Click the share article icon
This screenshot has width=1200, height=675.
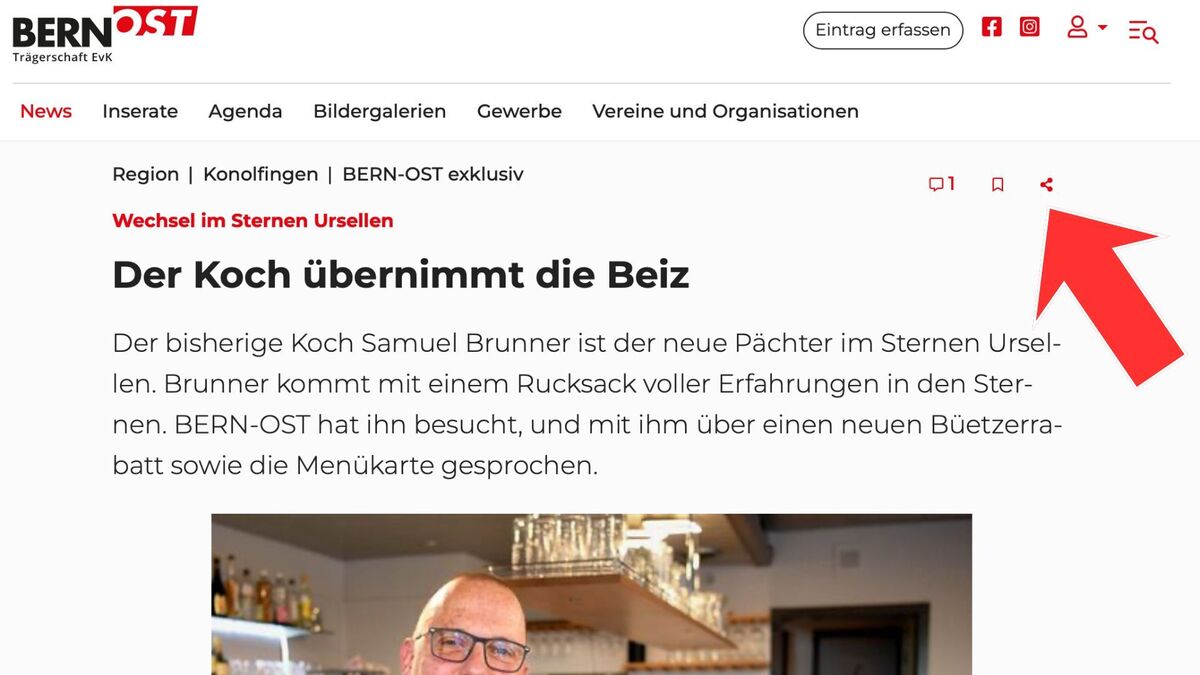[1046, 184]
